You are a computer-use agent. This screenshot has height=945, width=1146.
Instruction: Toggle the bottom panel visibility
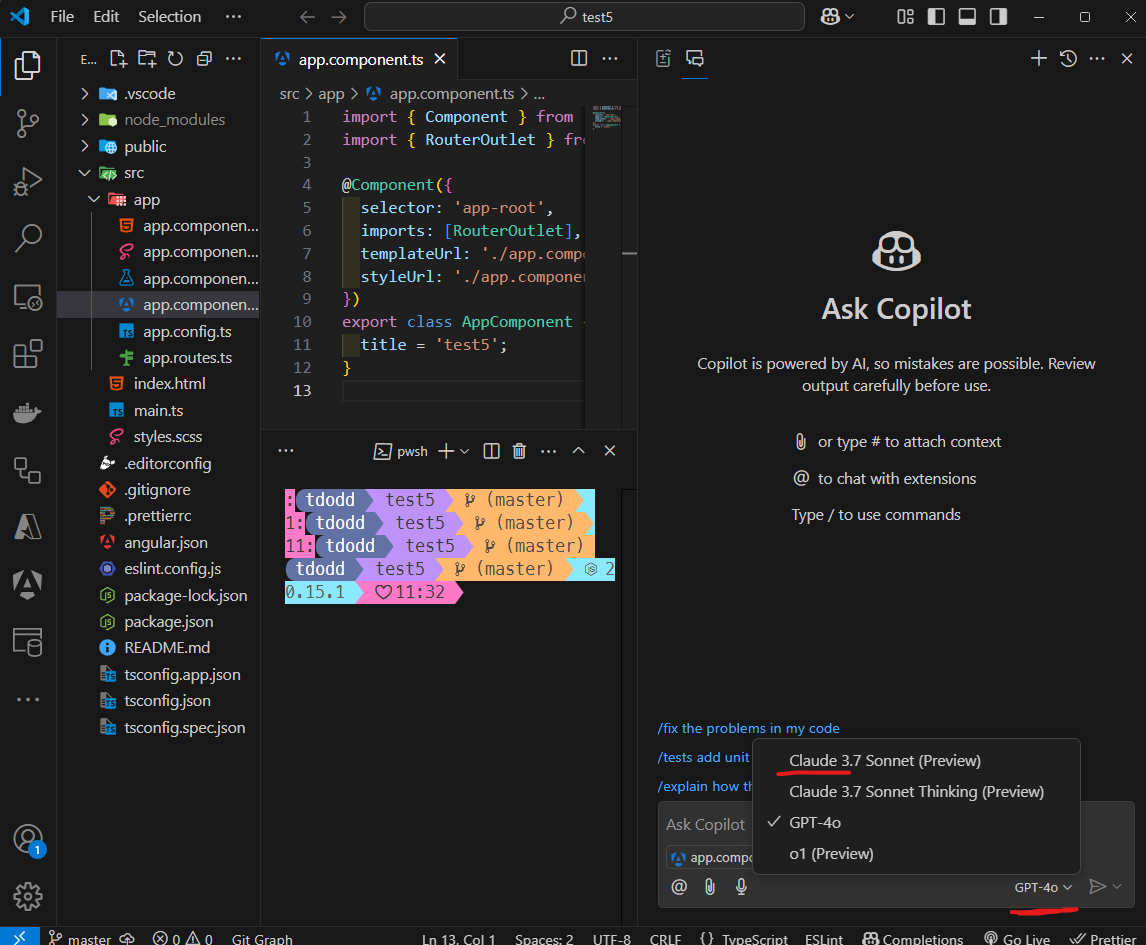[x=967, y=17]
